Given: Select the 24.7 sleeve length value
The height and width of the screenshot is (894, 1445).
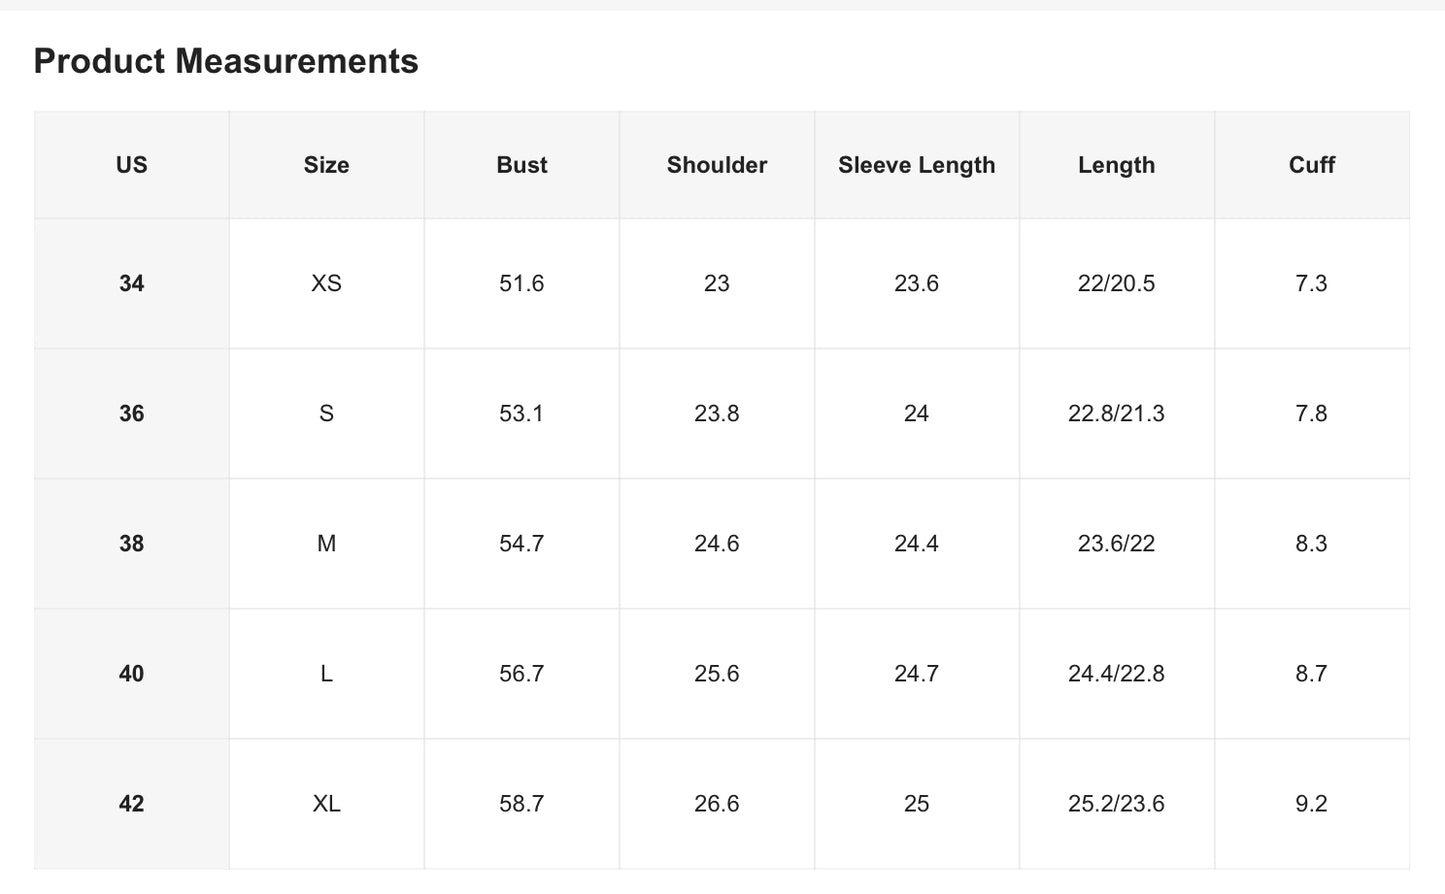Looking at the screenshot, I should click(x=917, y=674).
